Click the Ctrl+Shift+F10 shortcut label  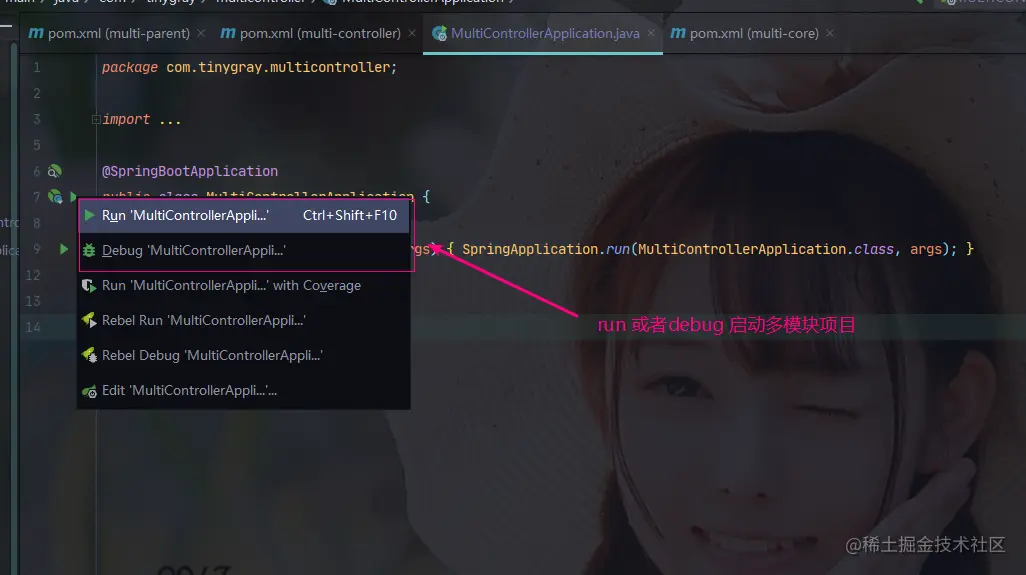click(349, 215)
